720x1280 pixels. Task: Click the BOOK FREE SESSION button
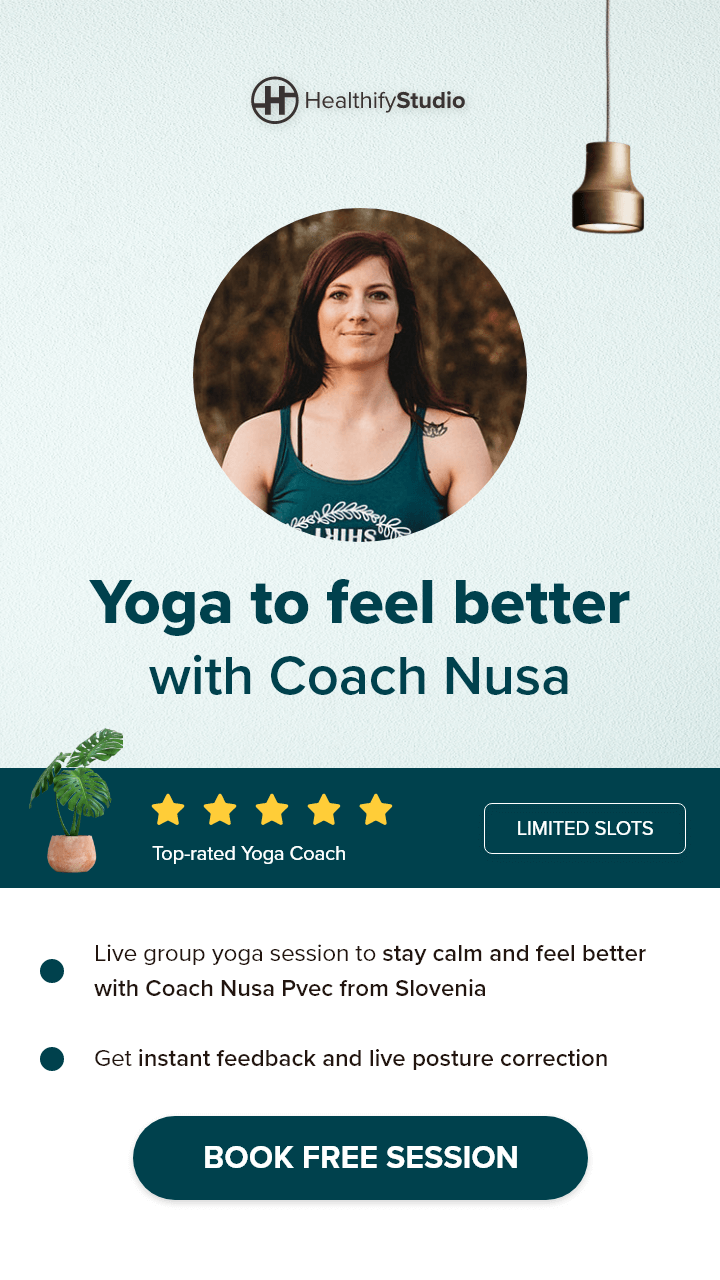pyautogui.click(x=360, y=1158)
